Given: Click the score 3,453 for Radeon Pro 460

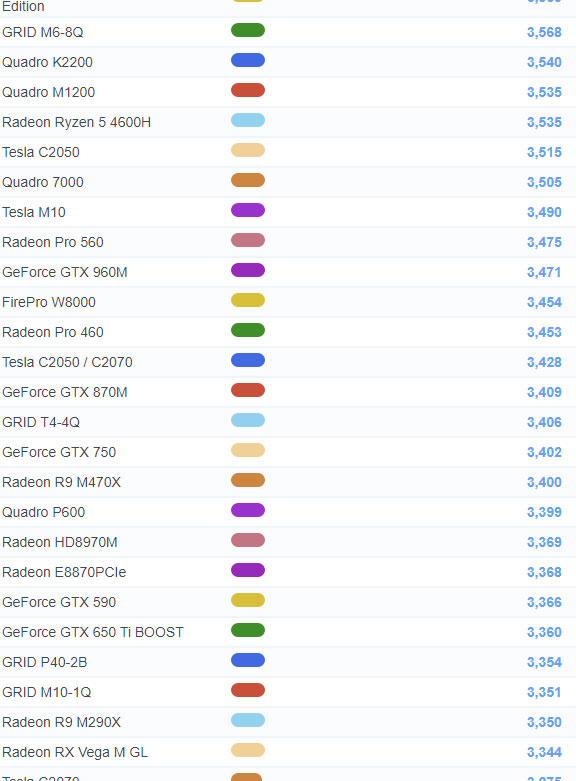Looking at the screenshot, I should (544, 332).
